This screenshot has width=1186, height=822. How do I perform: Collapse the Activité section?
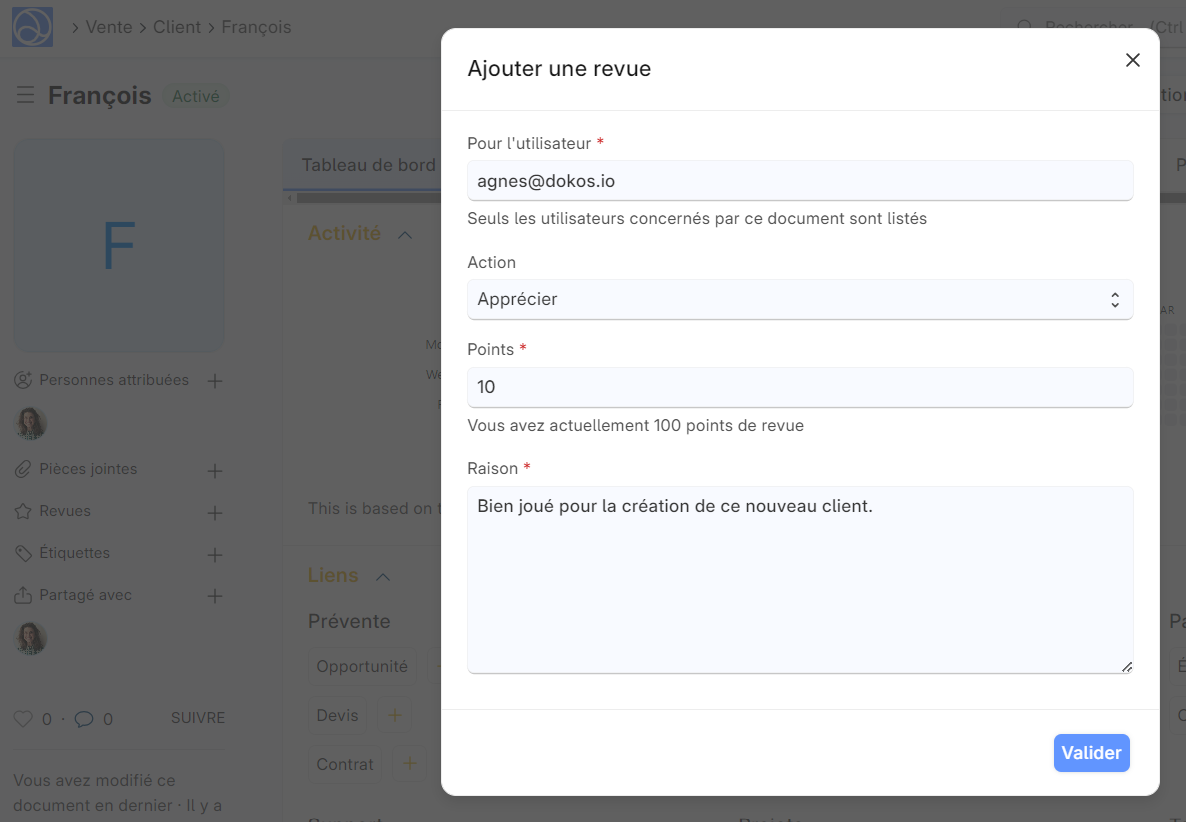tap(405, 234)
